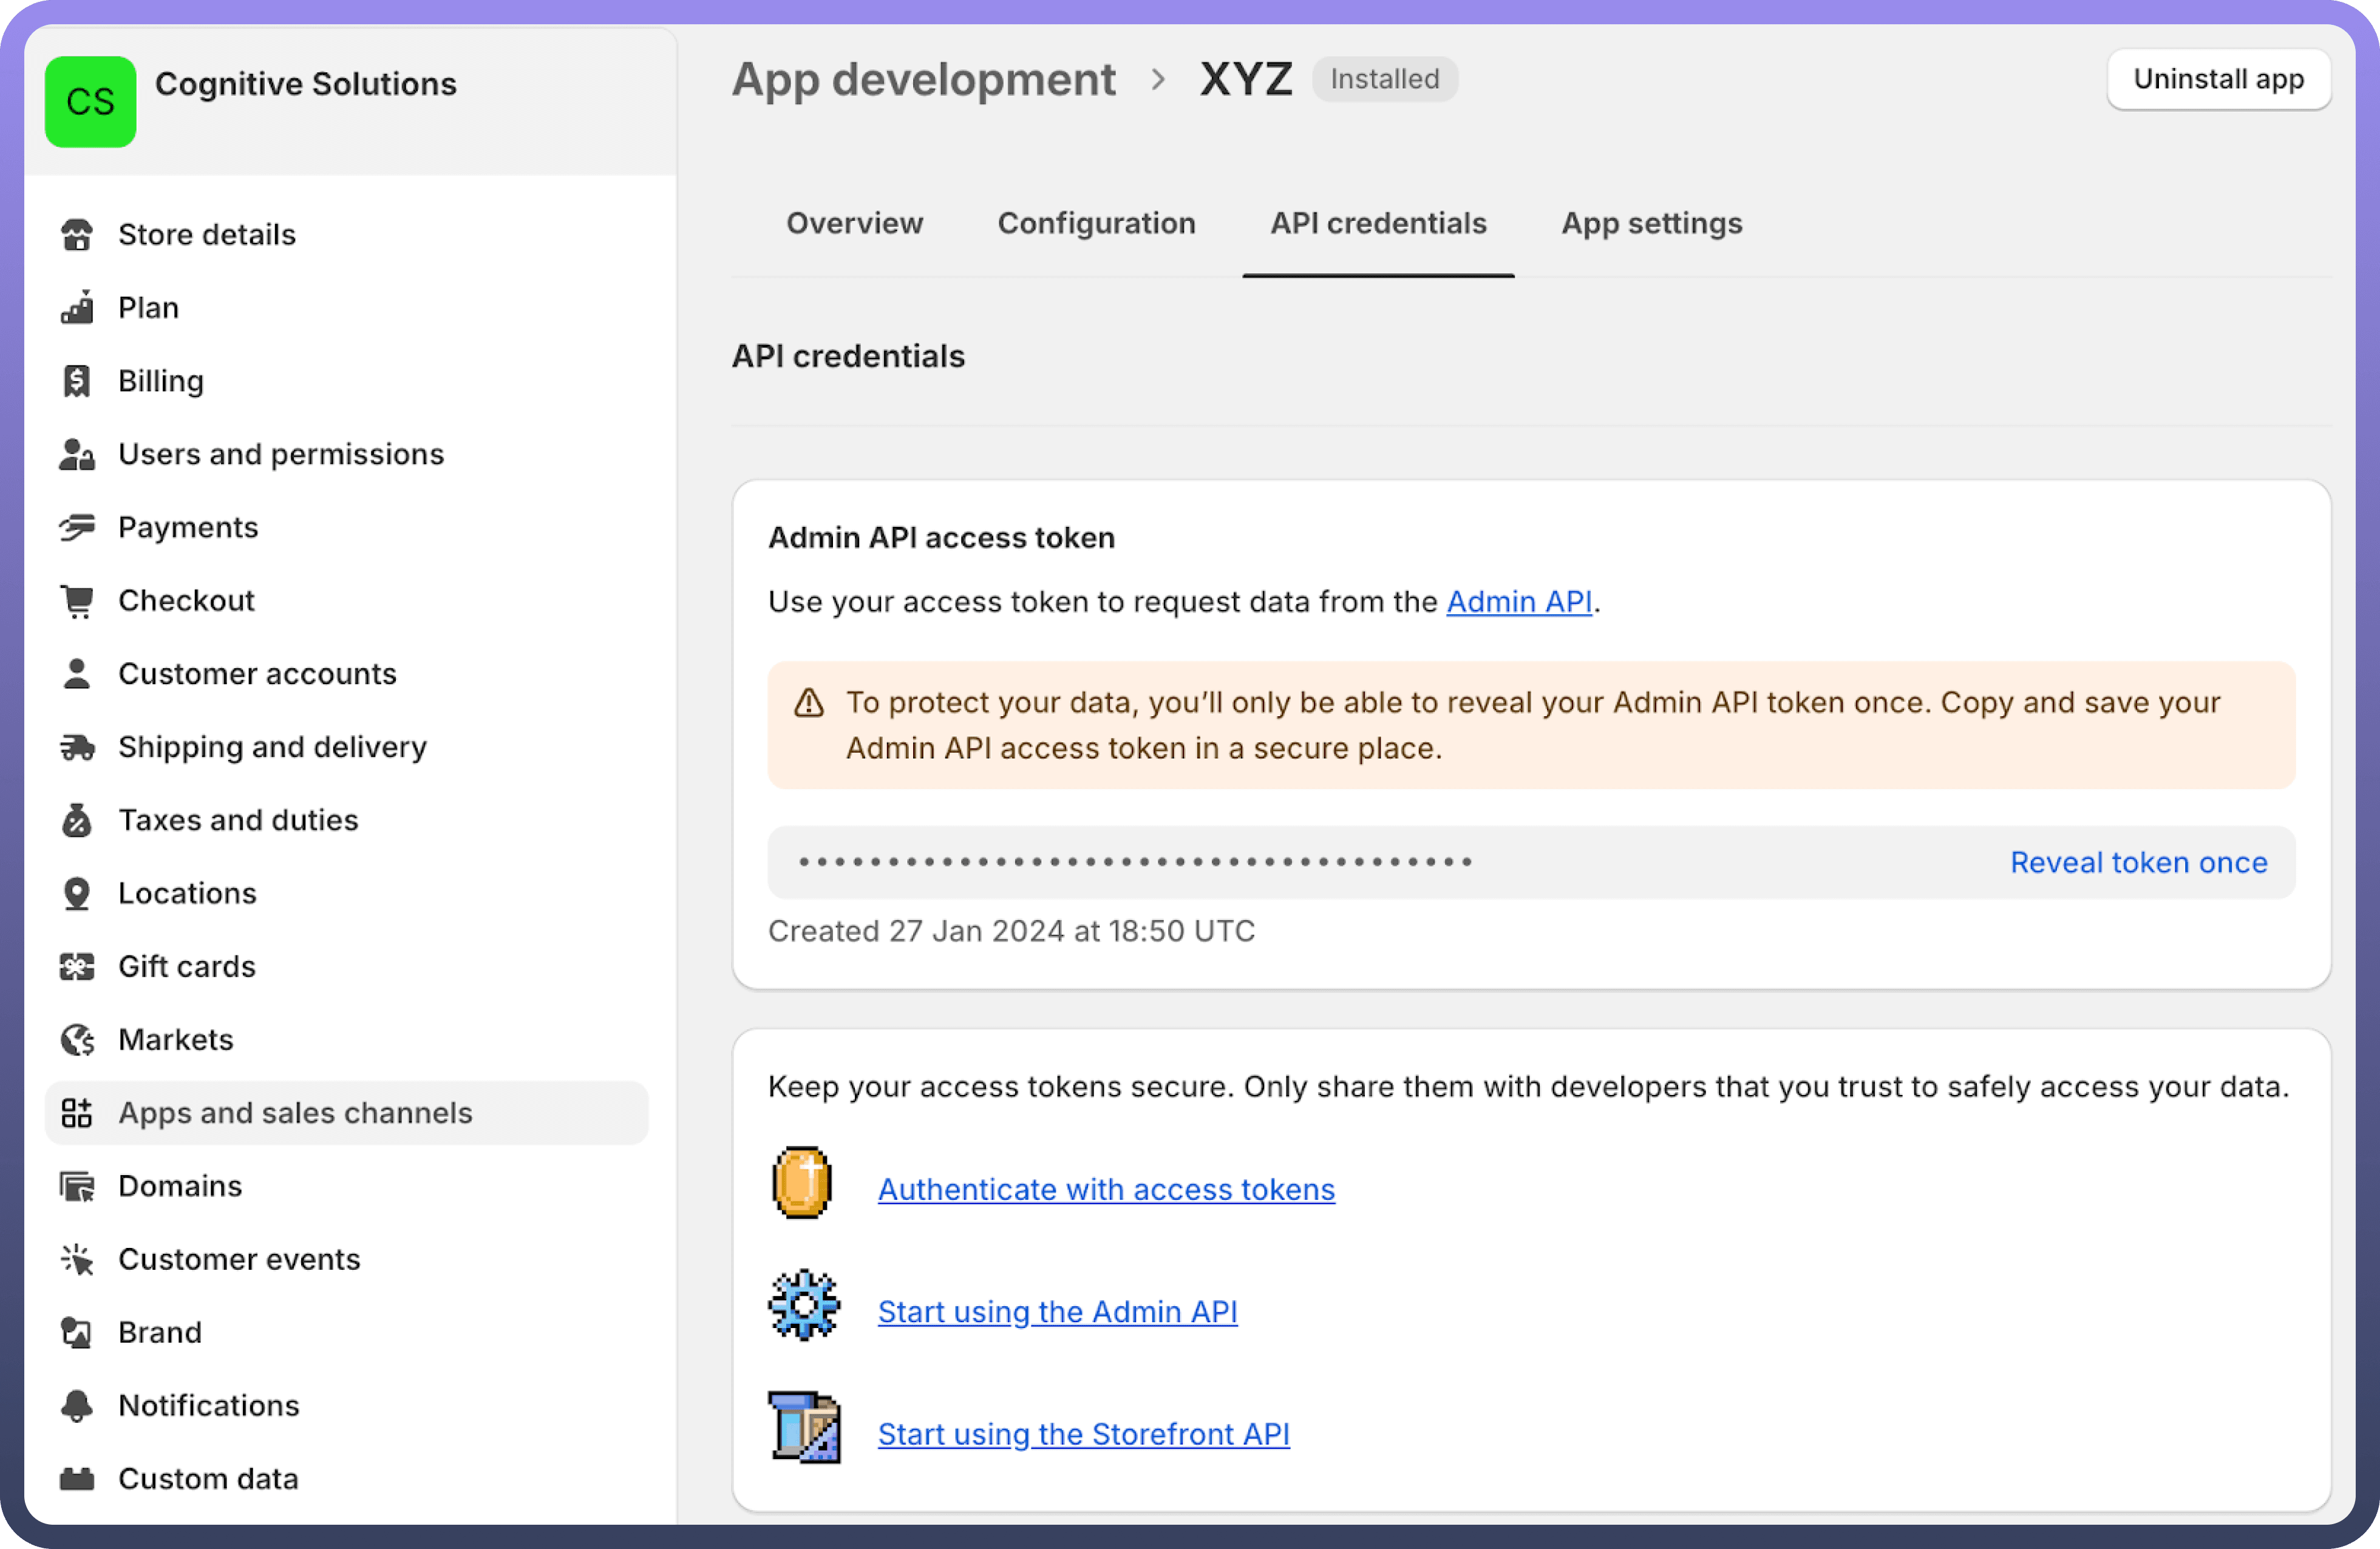Click Reveal token once
The image size is (2380, 1549).
[2138, 862]
